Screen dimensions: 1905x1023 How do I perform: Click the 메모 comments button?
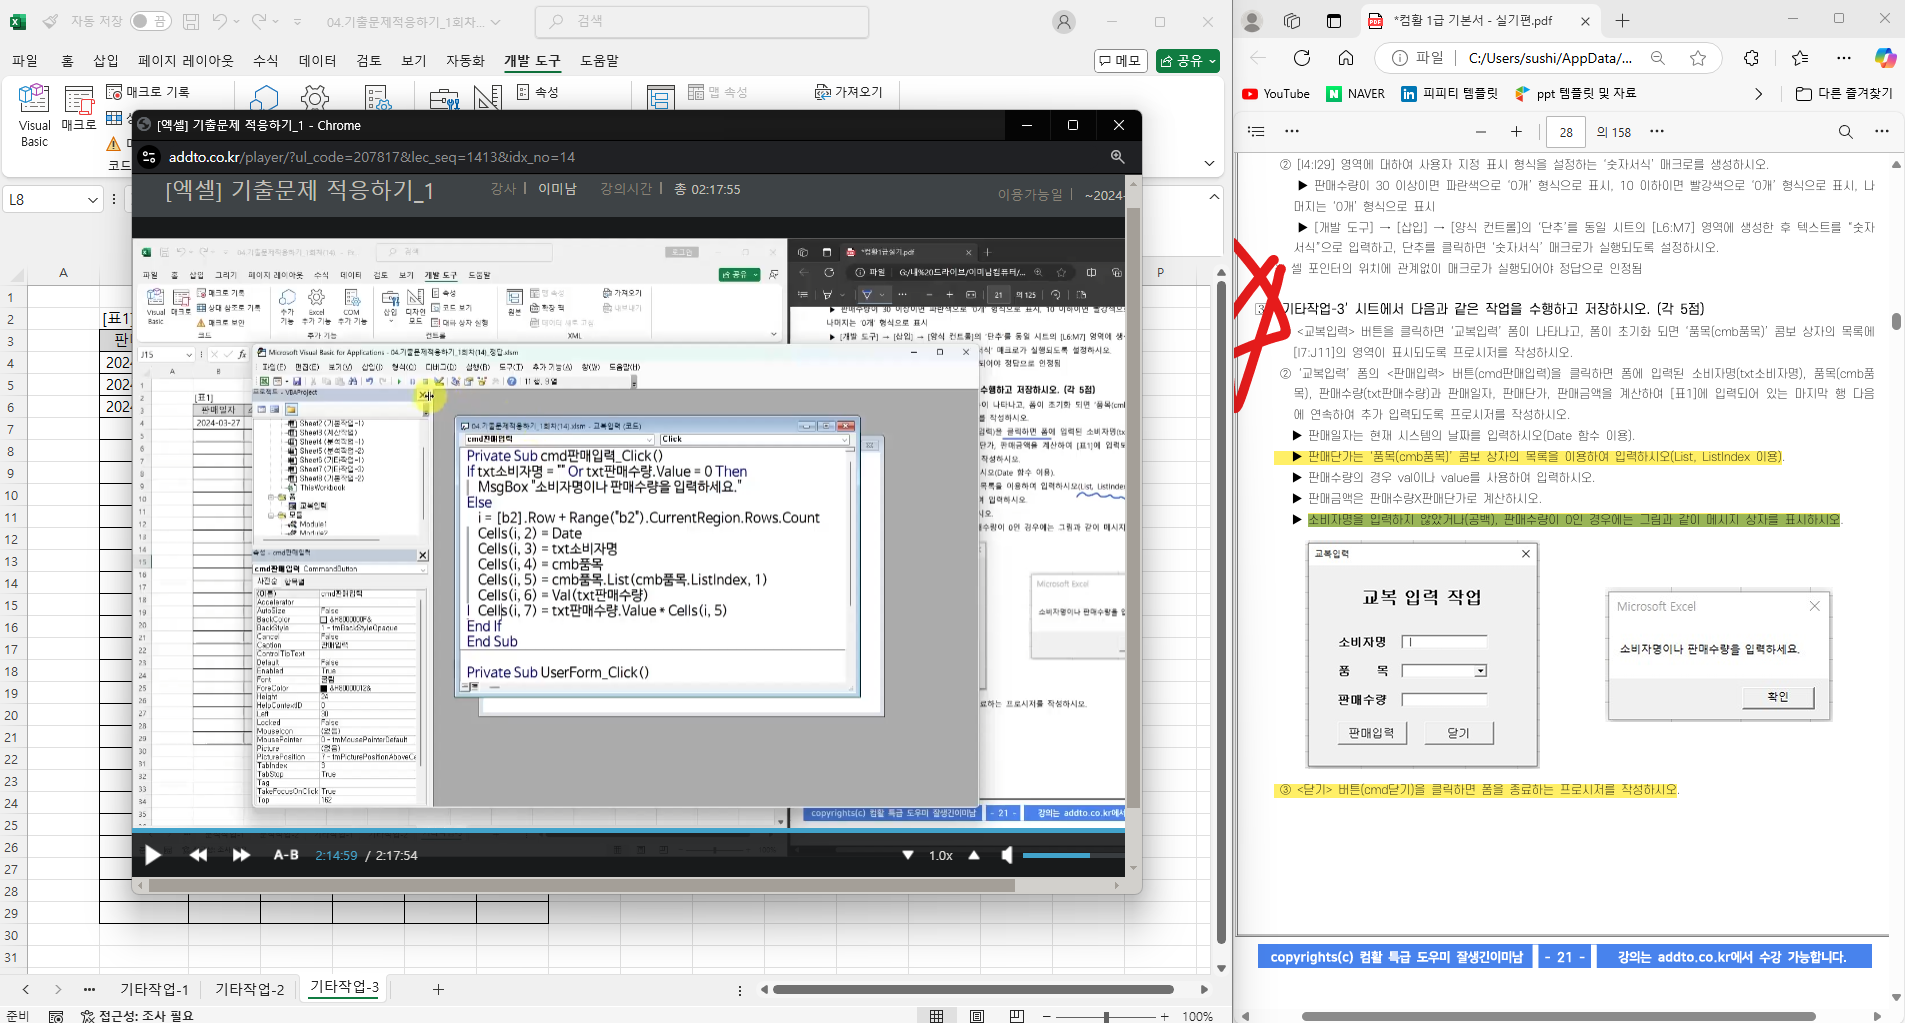(1120, 61)
